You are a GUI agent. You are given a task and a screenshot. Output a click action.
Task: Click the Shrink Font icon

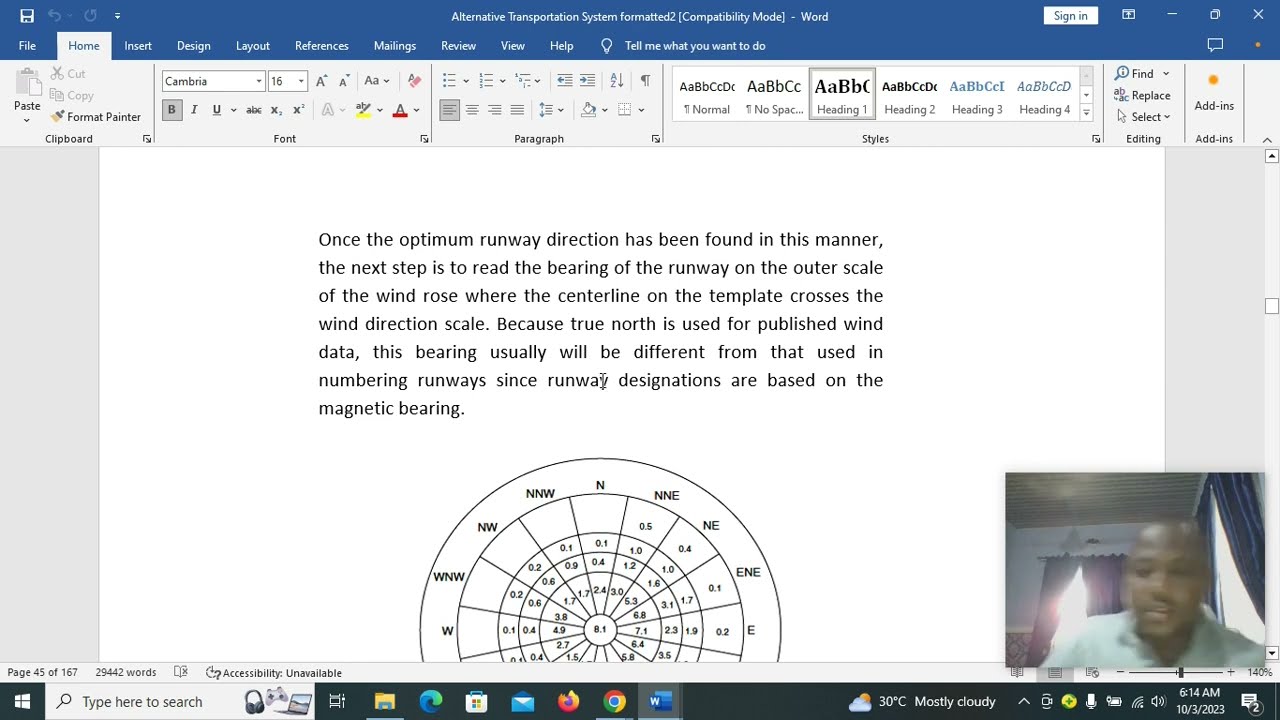point(343,81)
